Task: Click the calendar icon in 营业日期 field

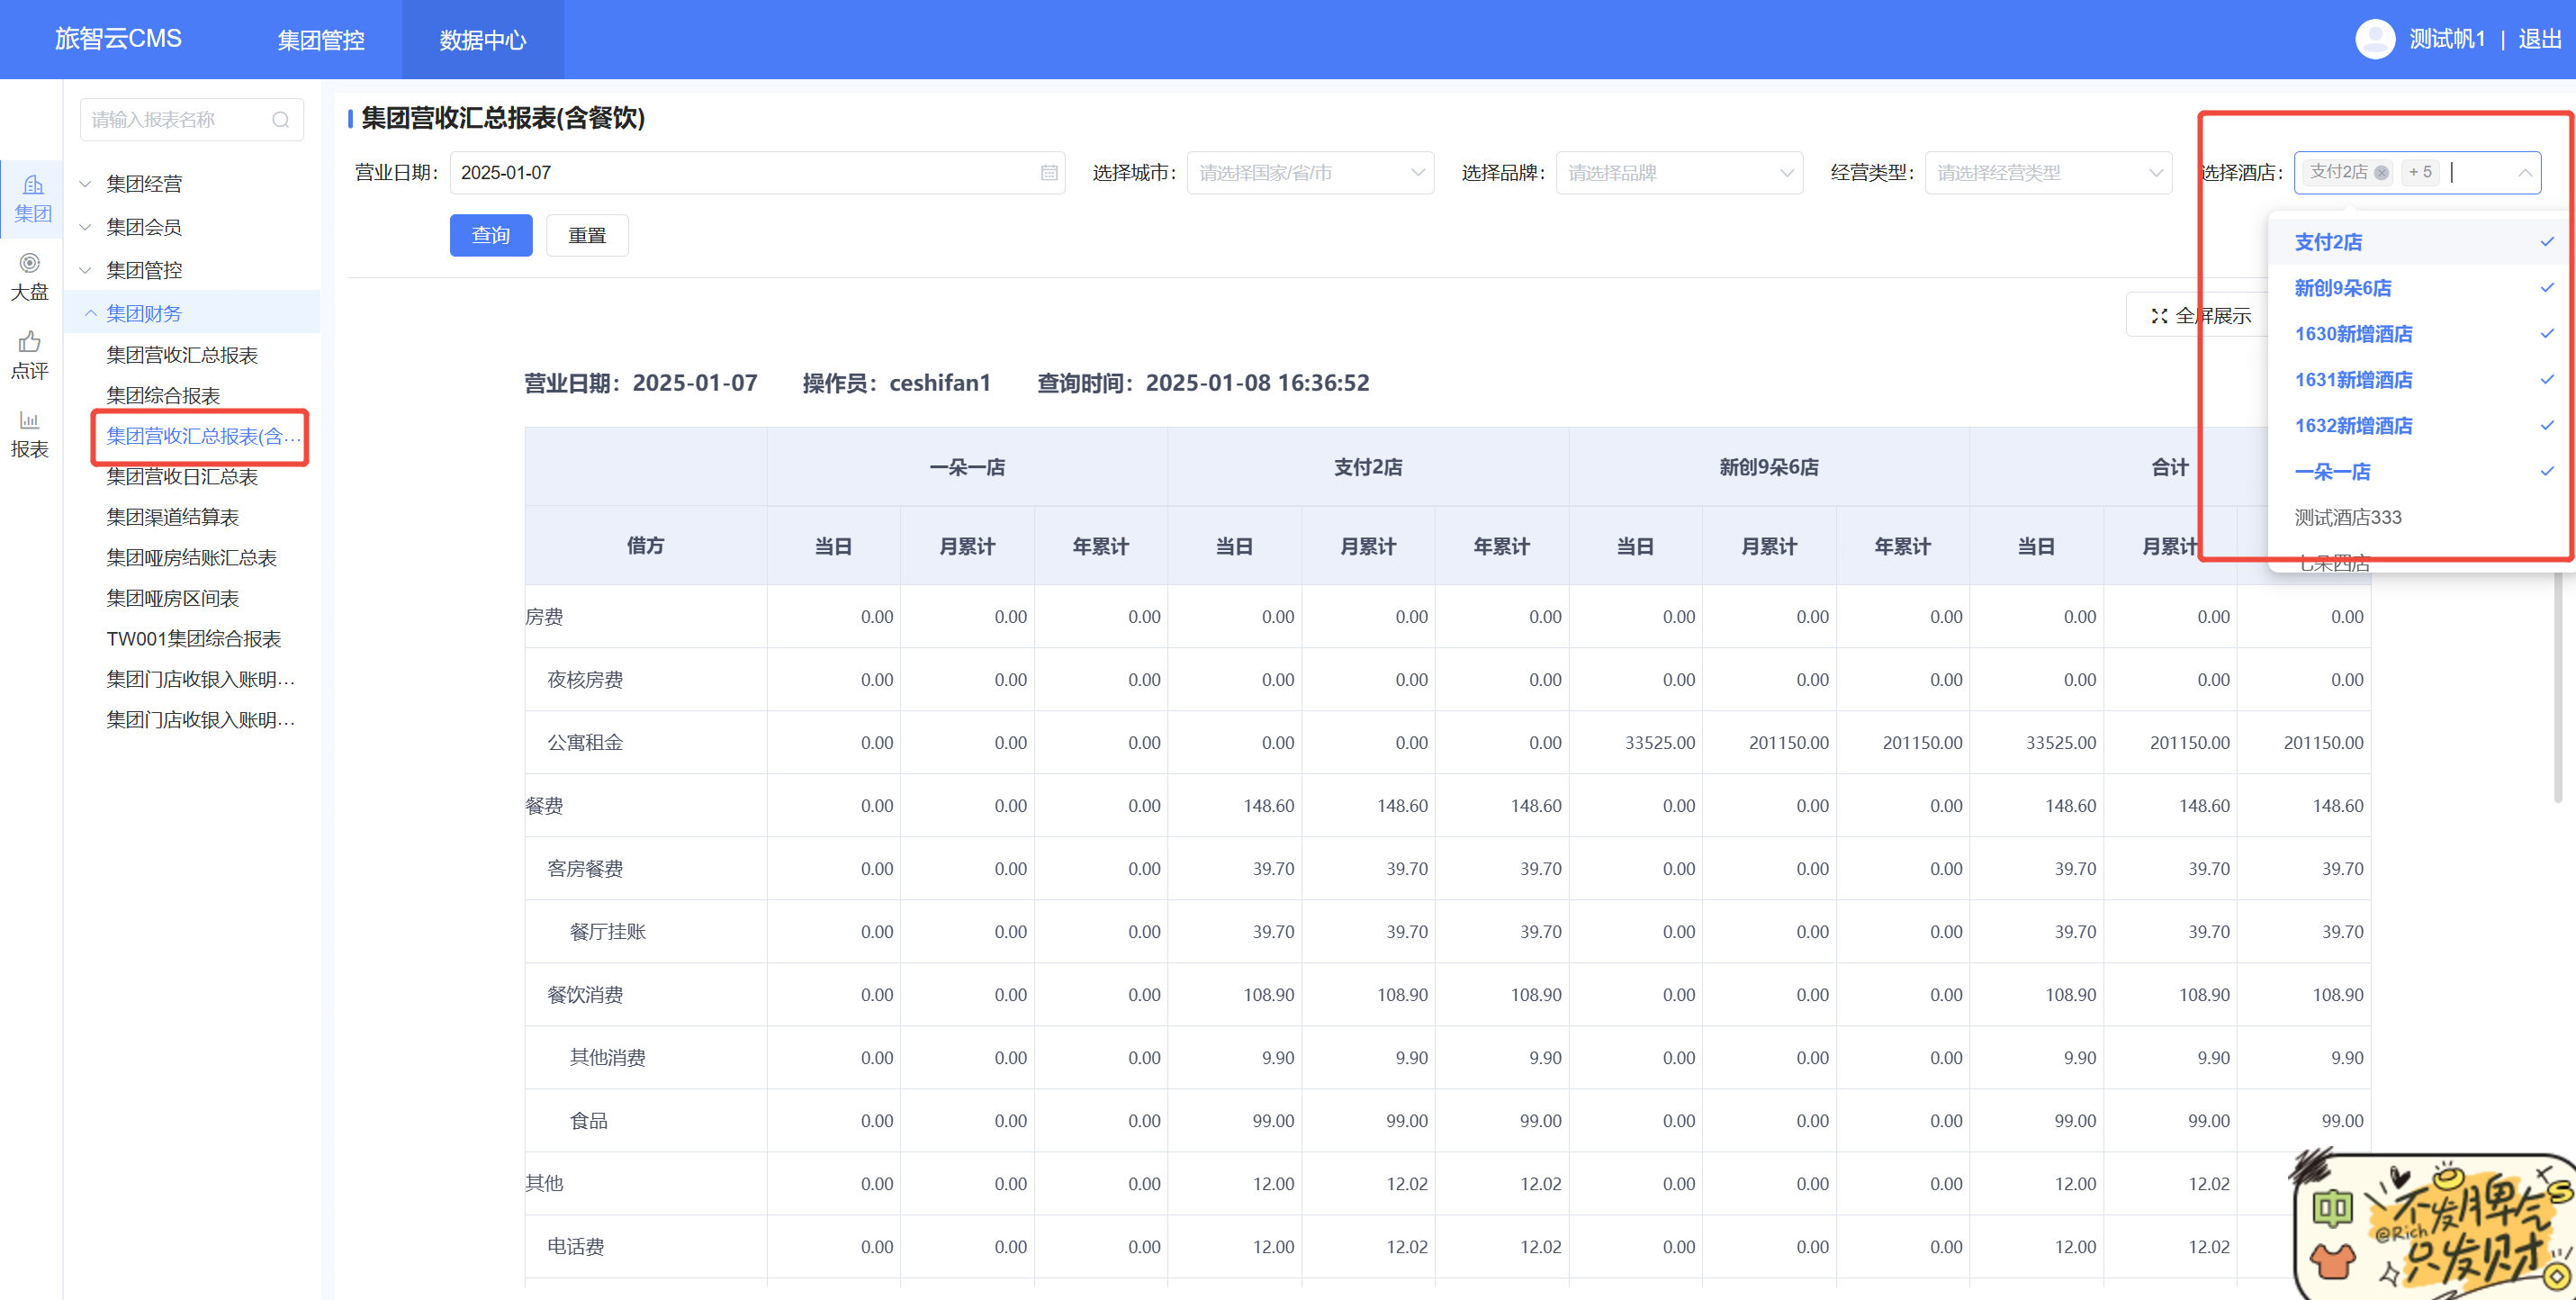Action: [x=1049, y=173]
